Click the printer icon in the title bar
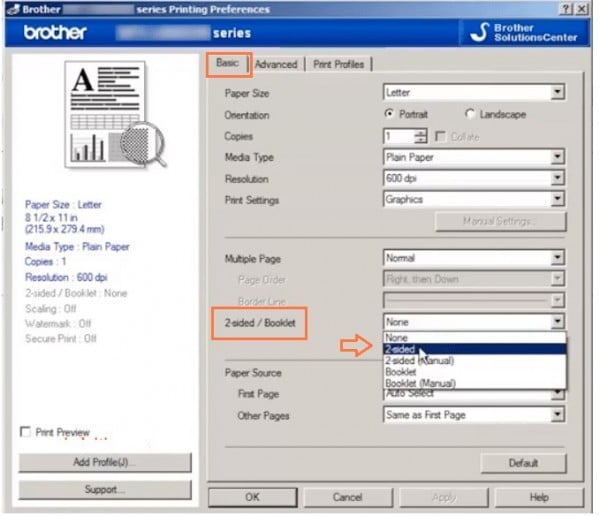The height and width of the screenshot is (516, 600). 13,9
